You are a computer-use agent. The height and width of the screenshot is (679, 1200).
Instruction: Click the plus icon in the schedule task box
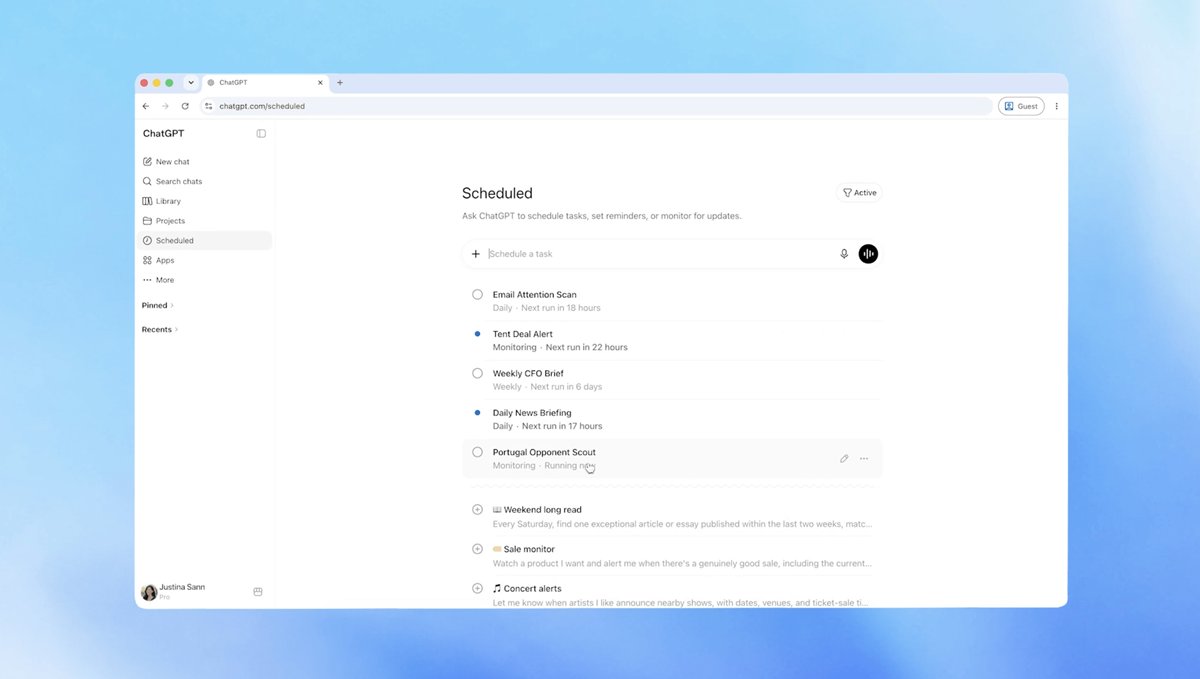pos(476,254)
